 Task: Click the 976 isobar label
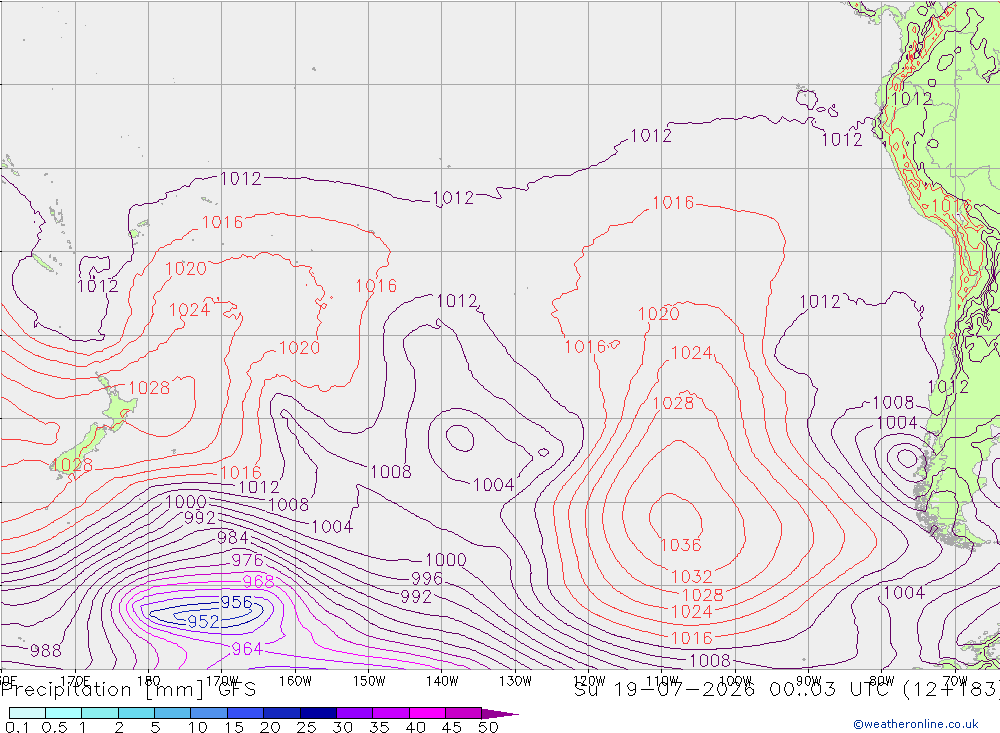tap(247, 560)
